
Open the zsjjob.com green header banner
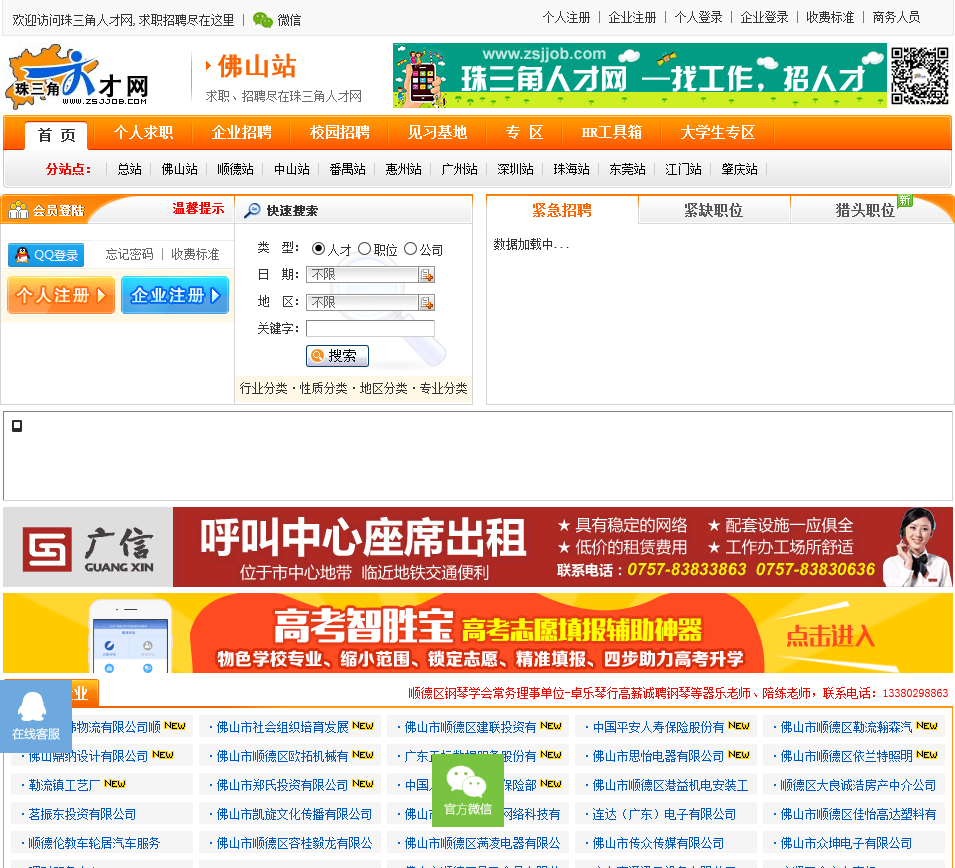[640, 76]
